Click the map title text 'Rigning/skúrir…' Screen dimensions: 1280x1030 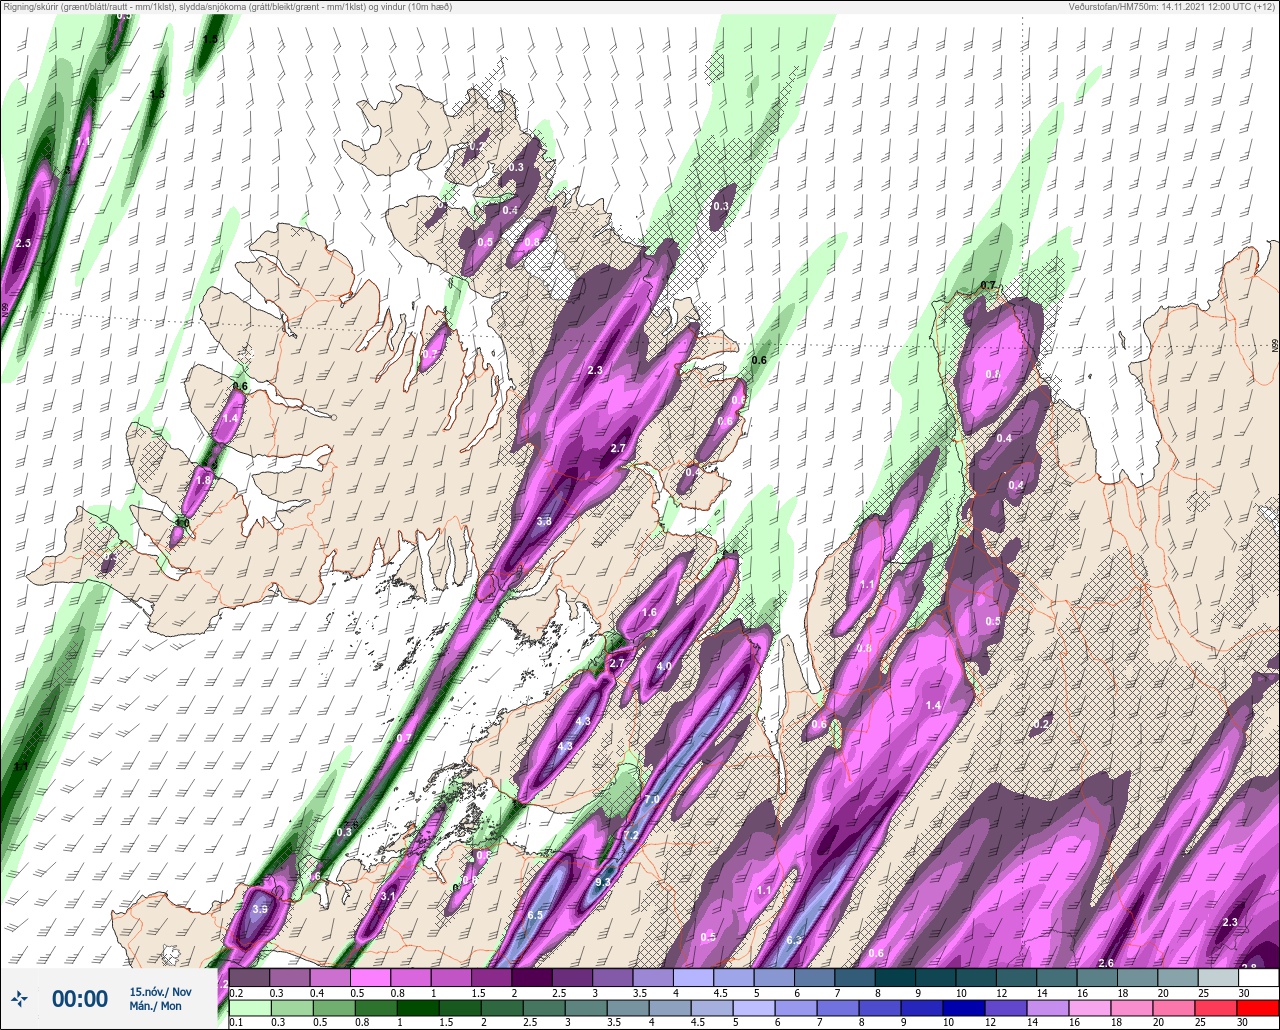[x=228, y=7]
